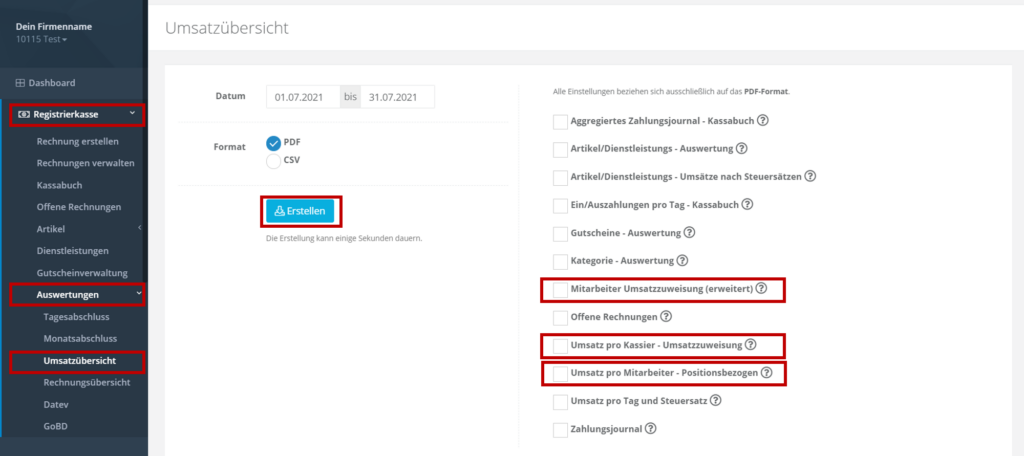Check Artikel/Dienstleistungs - Auswertung option
This screenshot has width=1024, height=456.
pos(560,150)
